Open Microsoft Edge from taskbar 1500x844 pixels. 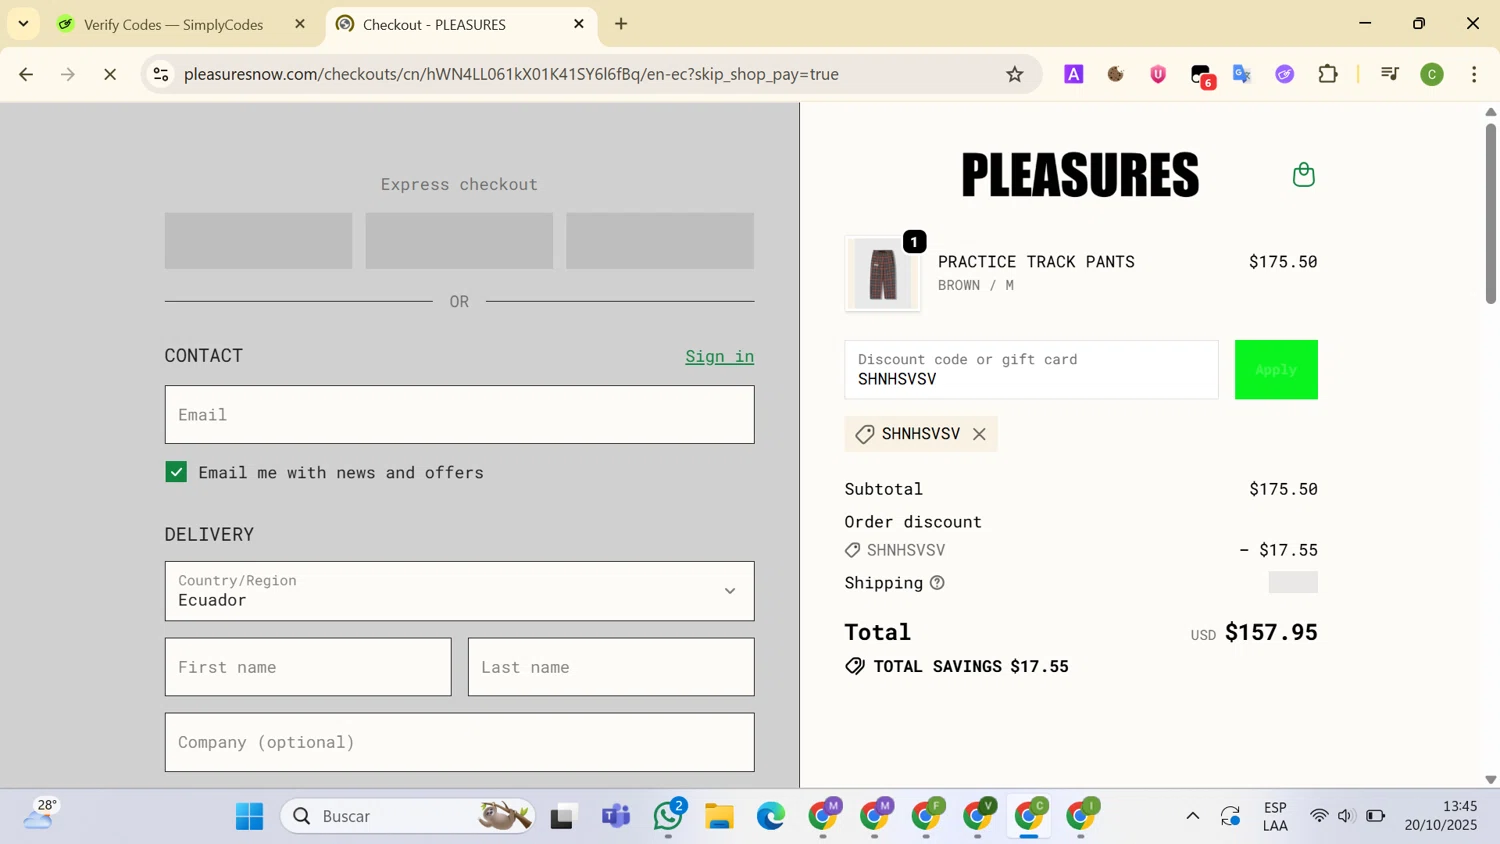coord(771,817)
